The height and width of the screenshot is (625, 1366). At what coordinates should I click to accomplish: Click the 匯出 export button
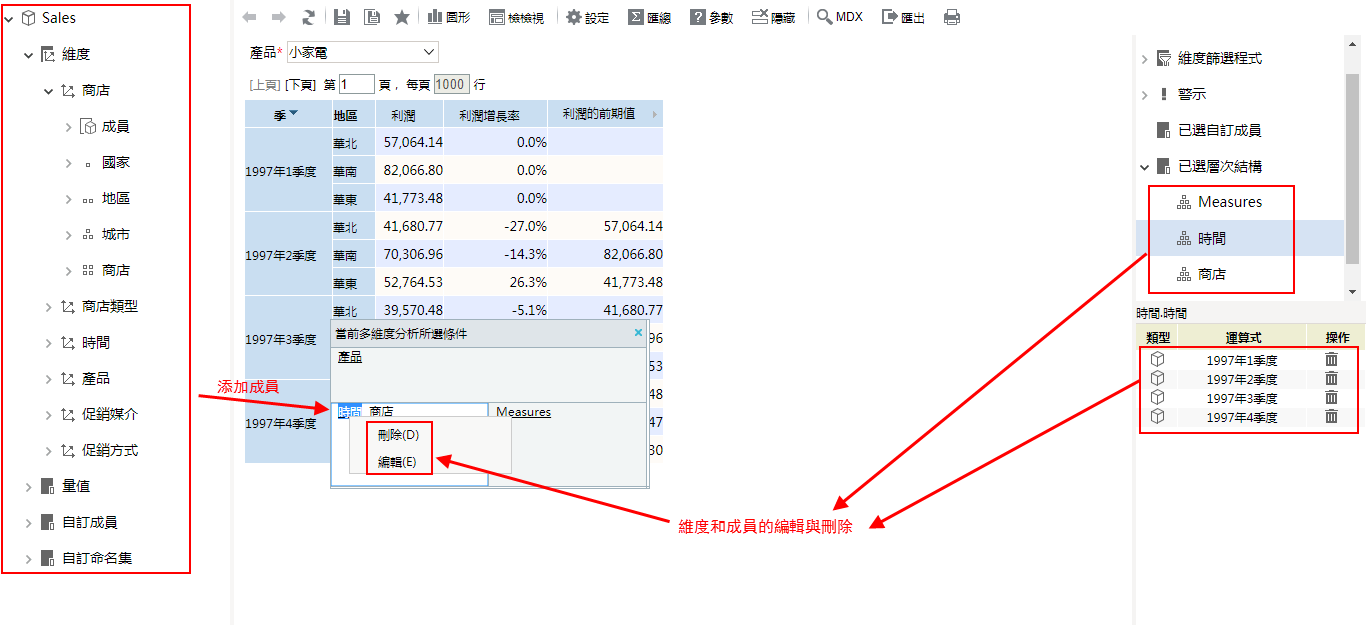coord(903,17)
